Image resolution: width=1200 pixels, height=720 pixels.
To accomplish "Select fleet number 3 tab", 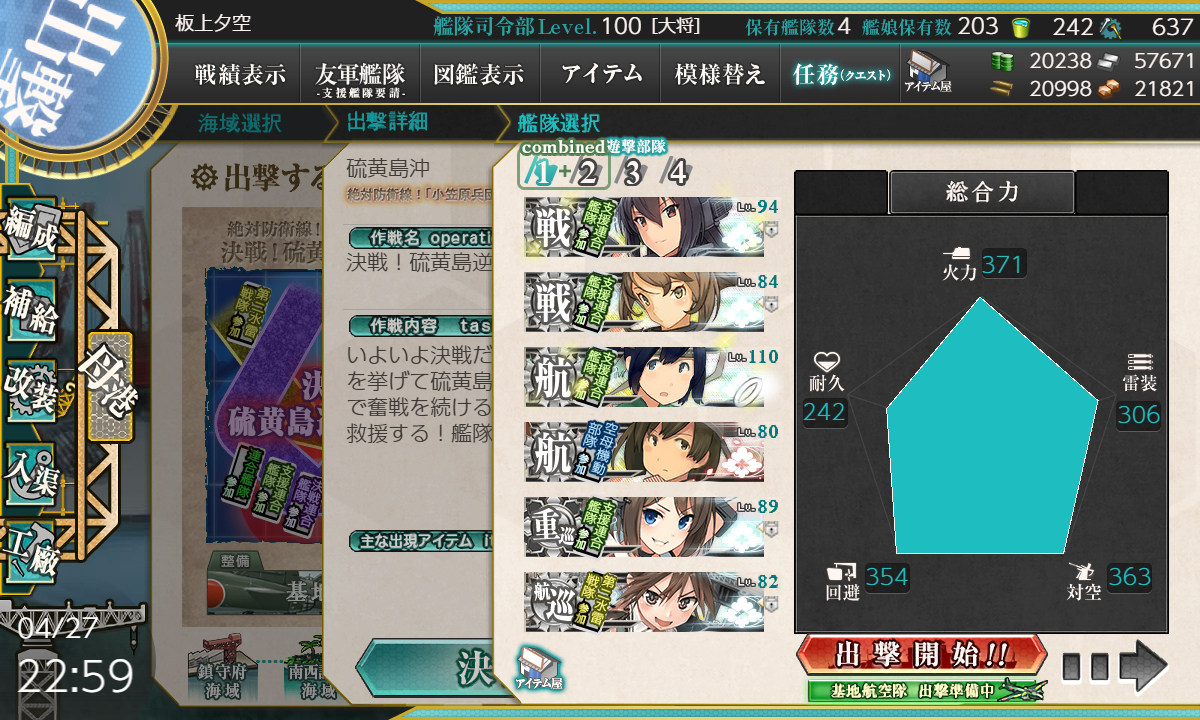I will pos(631,174).
